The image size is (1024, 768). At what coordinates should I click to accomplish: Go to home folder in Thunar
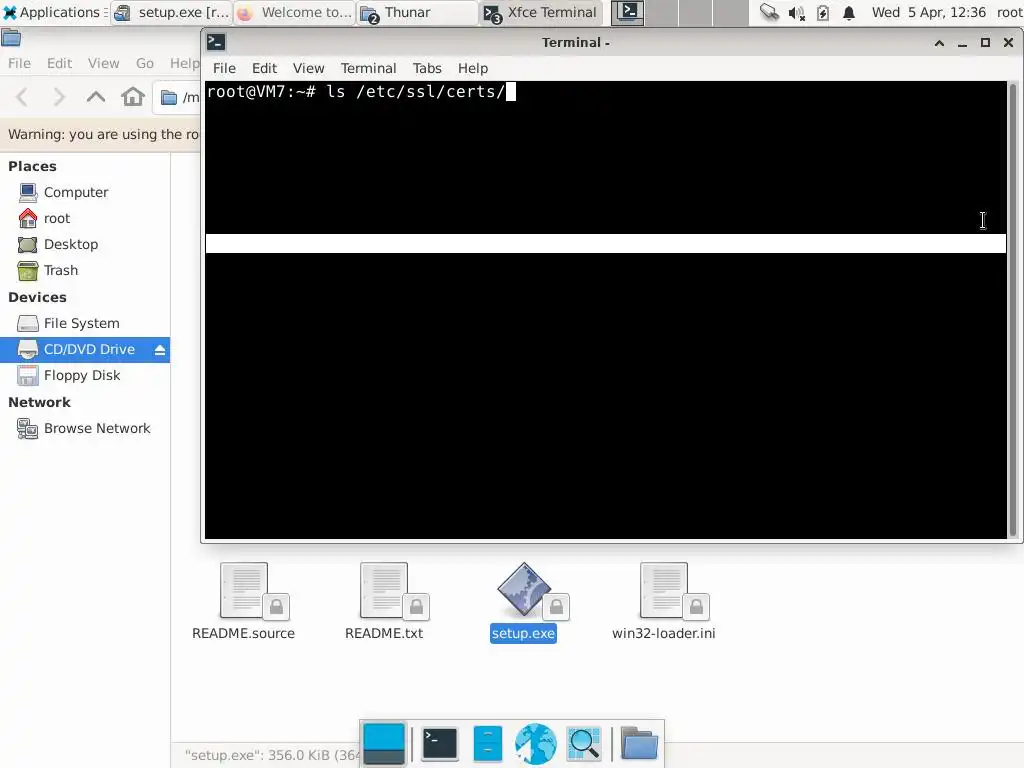click(133, 97)
